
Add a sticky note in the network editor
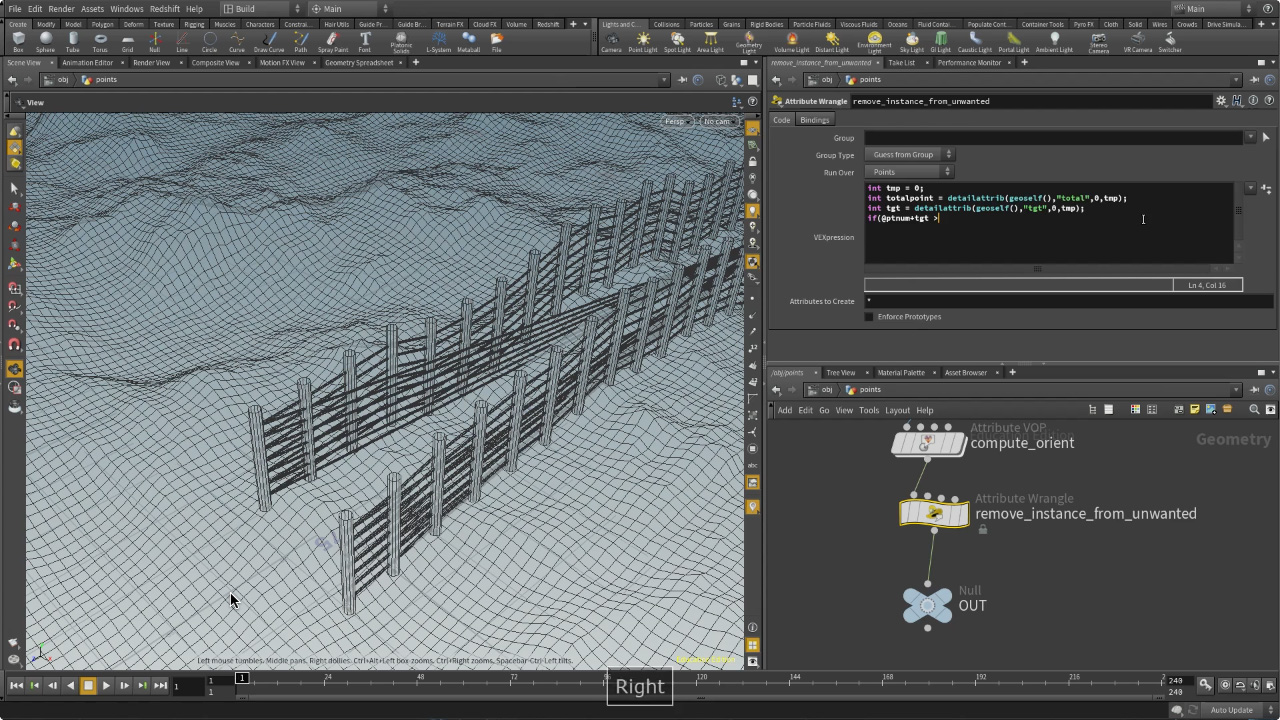(1192, 409)
